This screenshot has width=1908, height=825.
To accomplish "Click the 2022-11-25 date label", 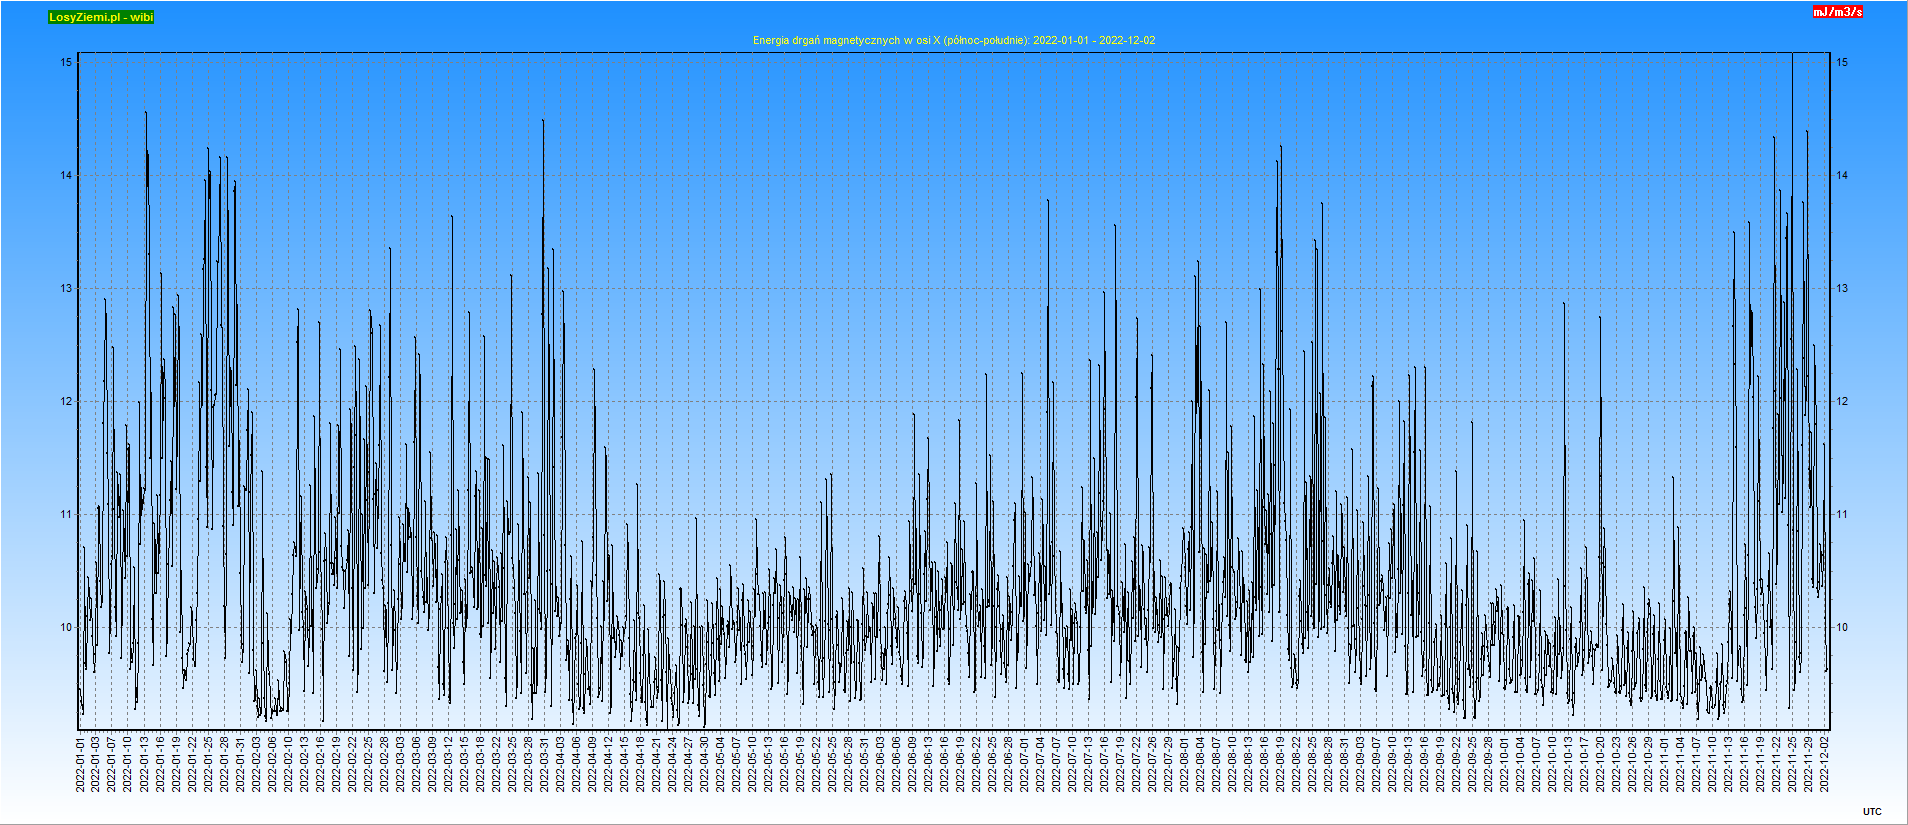I will coord(1792,765).
